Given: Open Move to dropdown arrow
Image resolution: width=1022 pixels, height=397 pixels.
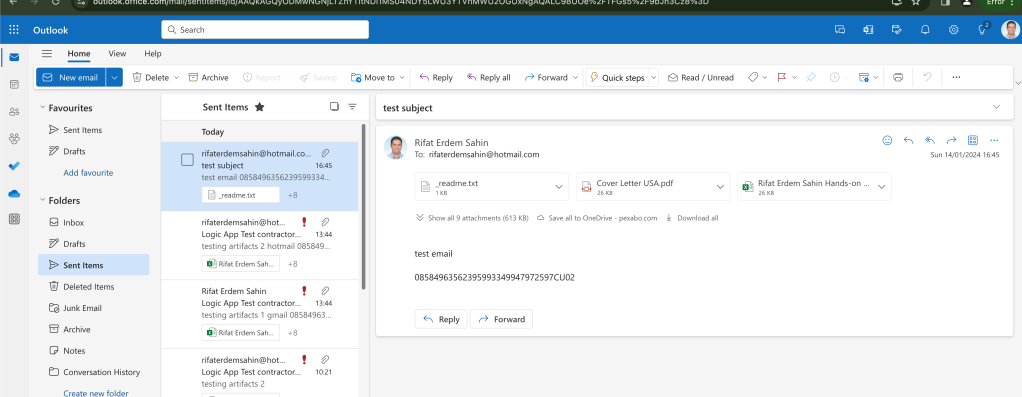Looking at the screenshot, I should click(x=402, y=78).
